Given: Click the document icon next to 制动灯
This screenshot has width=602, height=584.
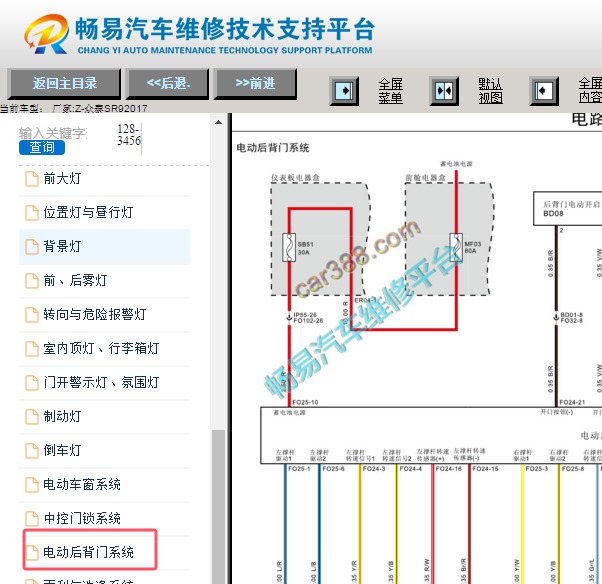Looking at the screenshot, I should tap(32, 417).
